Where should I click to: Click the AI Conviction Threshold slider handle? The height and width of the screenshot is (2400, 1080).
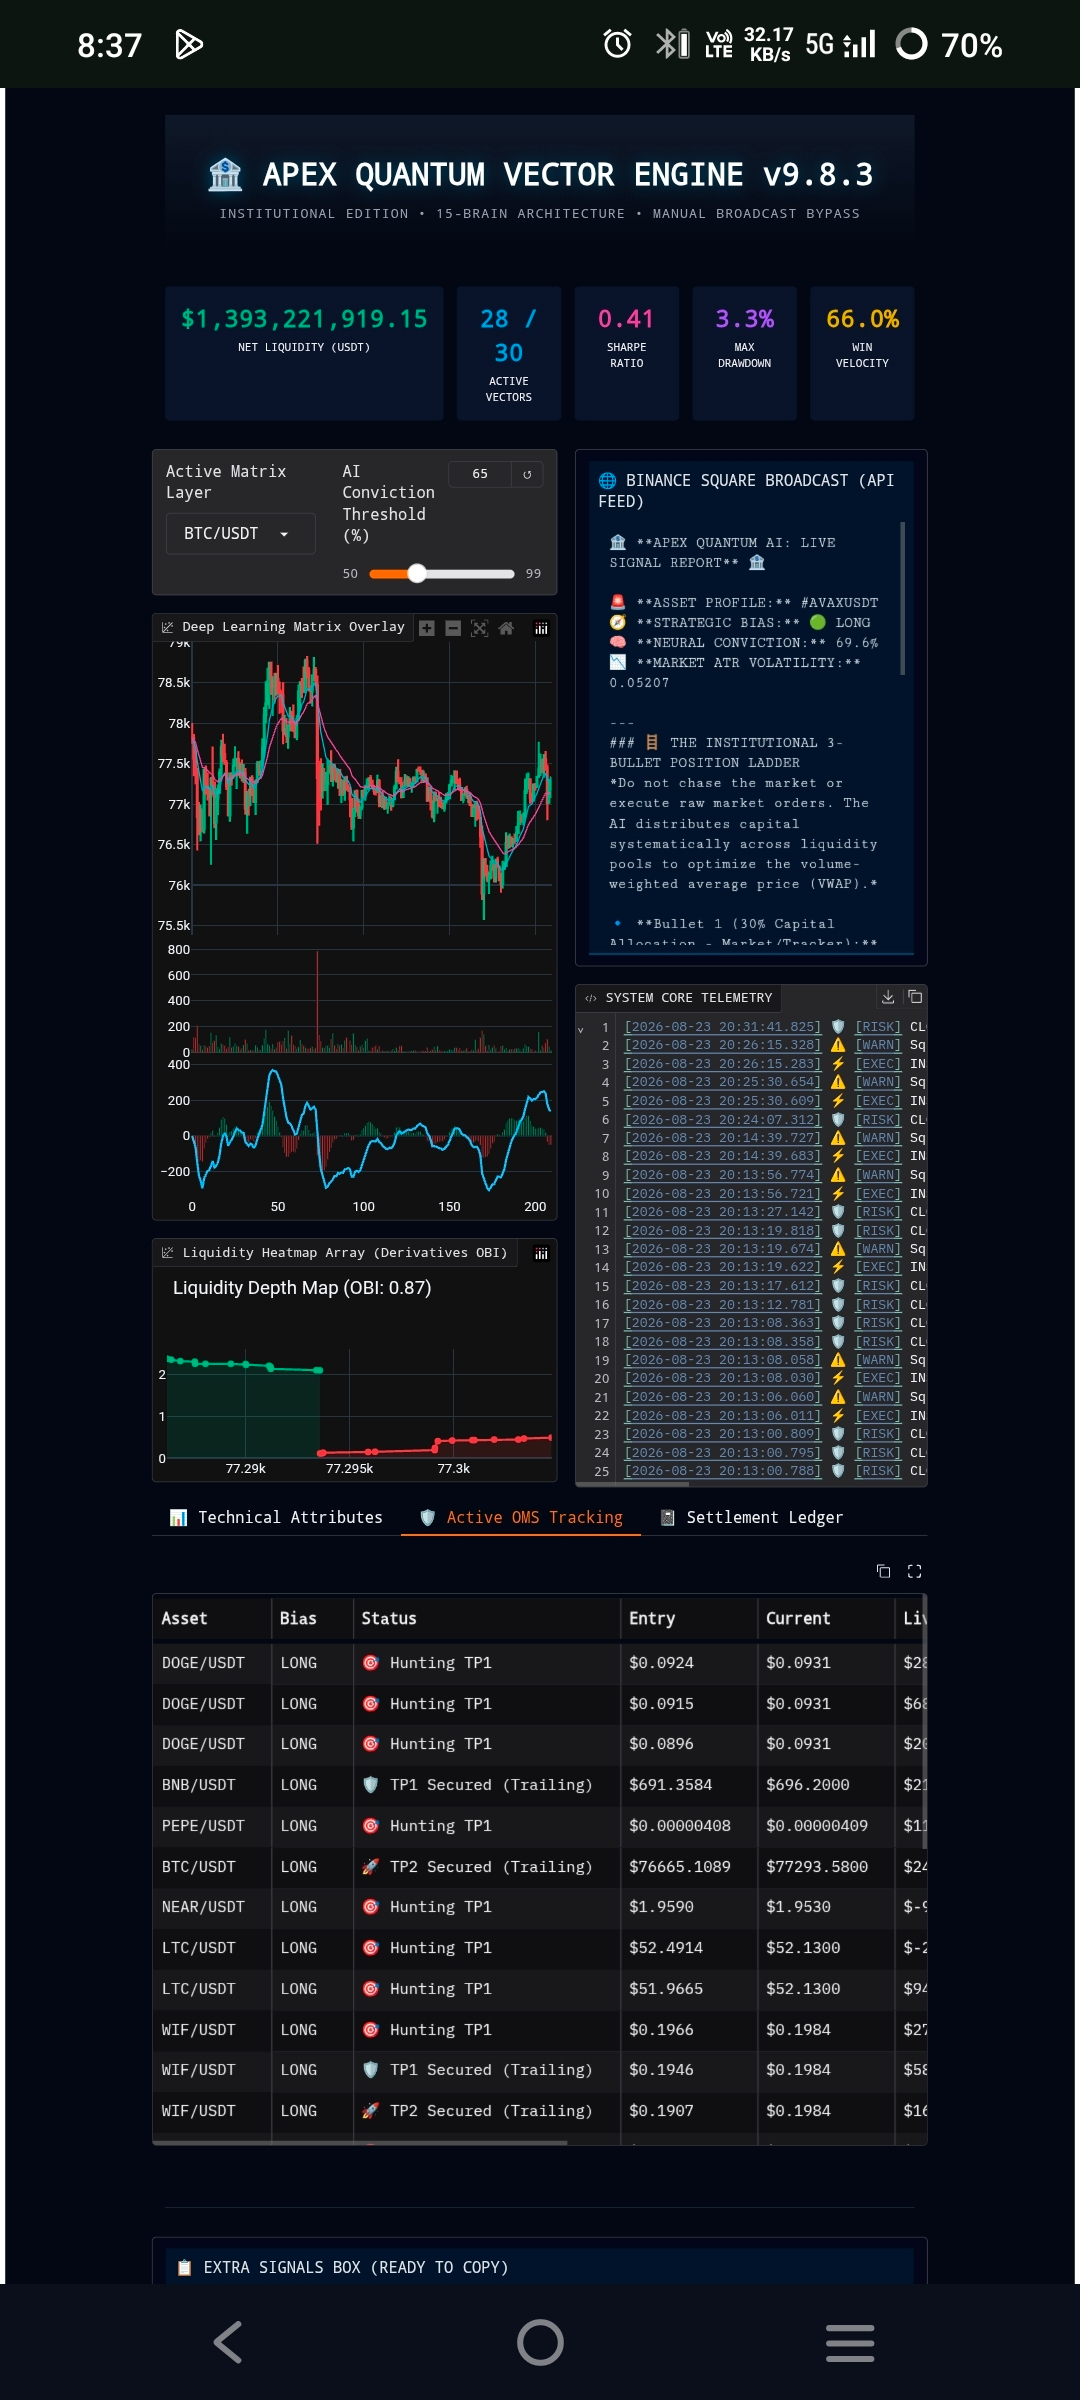[x=417, y=573]
